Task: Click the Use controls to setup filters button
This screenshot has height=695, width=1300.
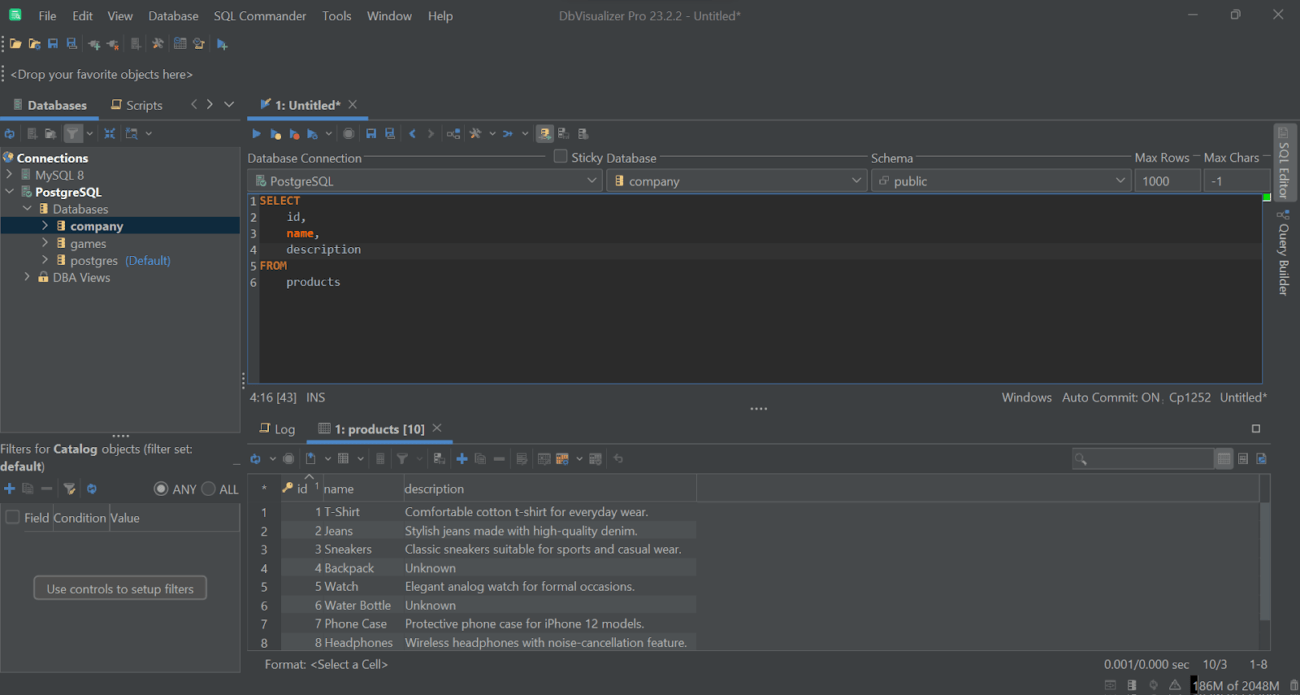Action: tap(120, 588)
